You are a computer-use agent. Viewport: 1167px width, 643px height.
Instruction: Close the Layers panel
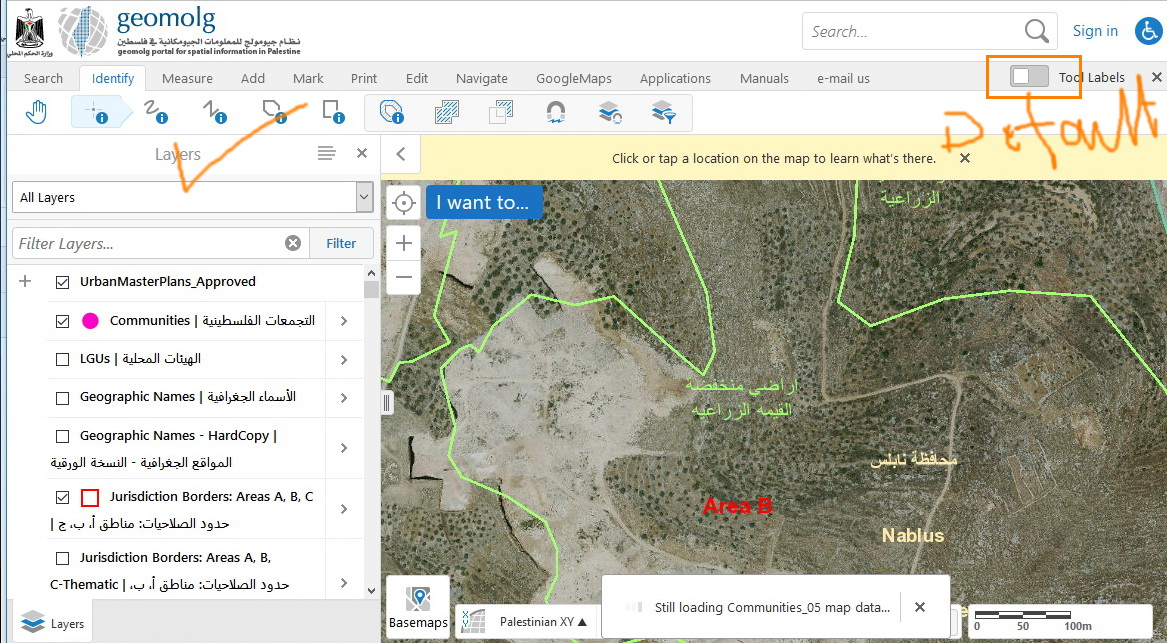[362, 153]
